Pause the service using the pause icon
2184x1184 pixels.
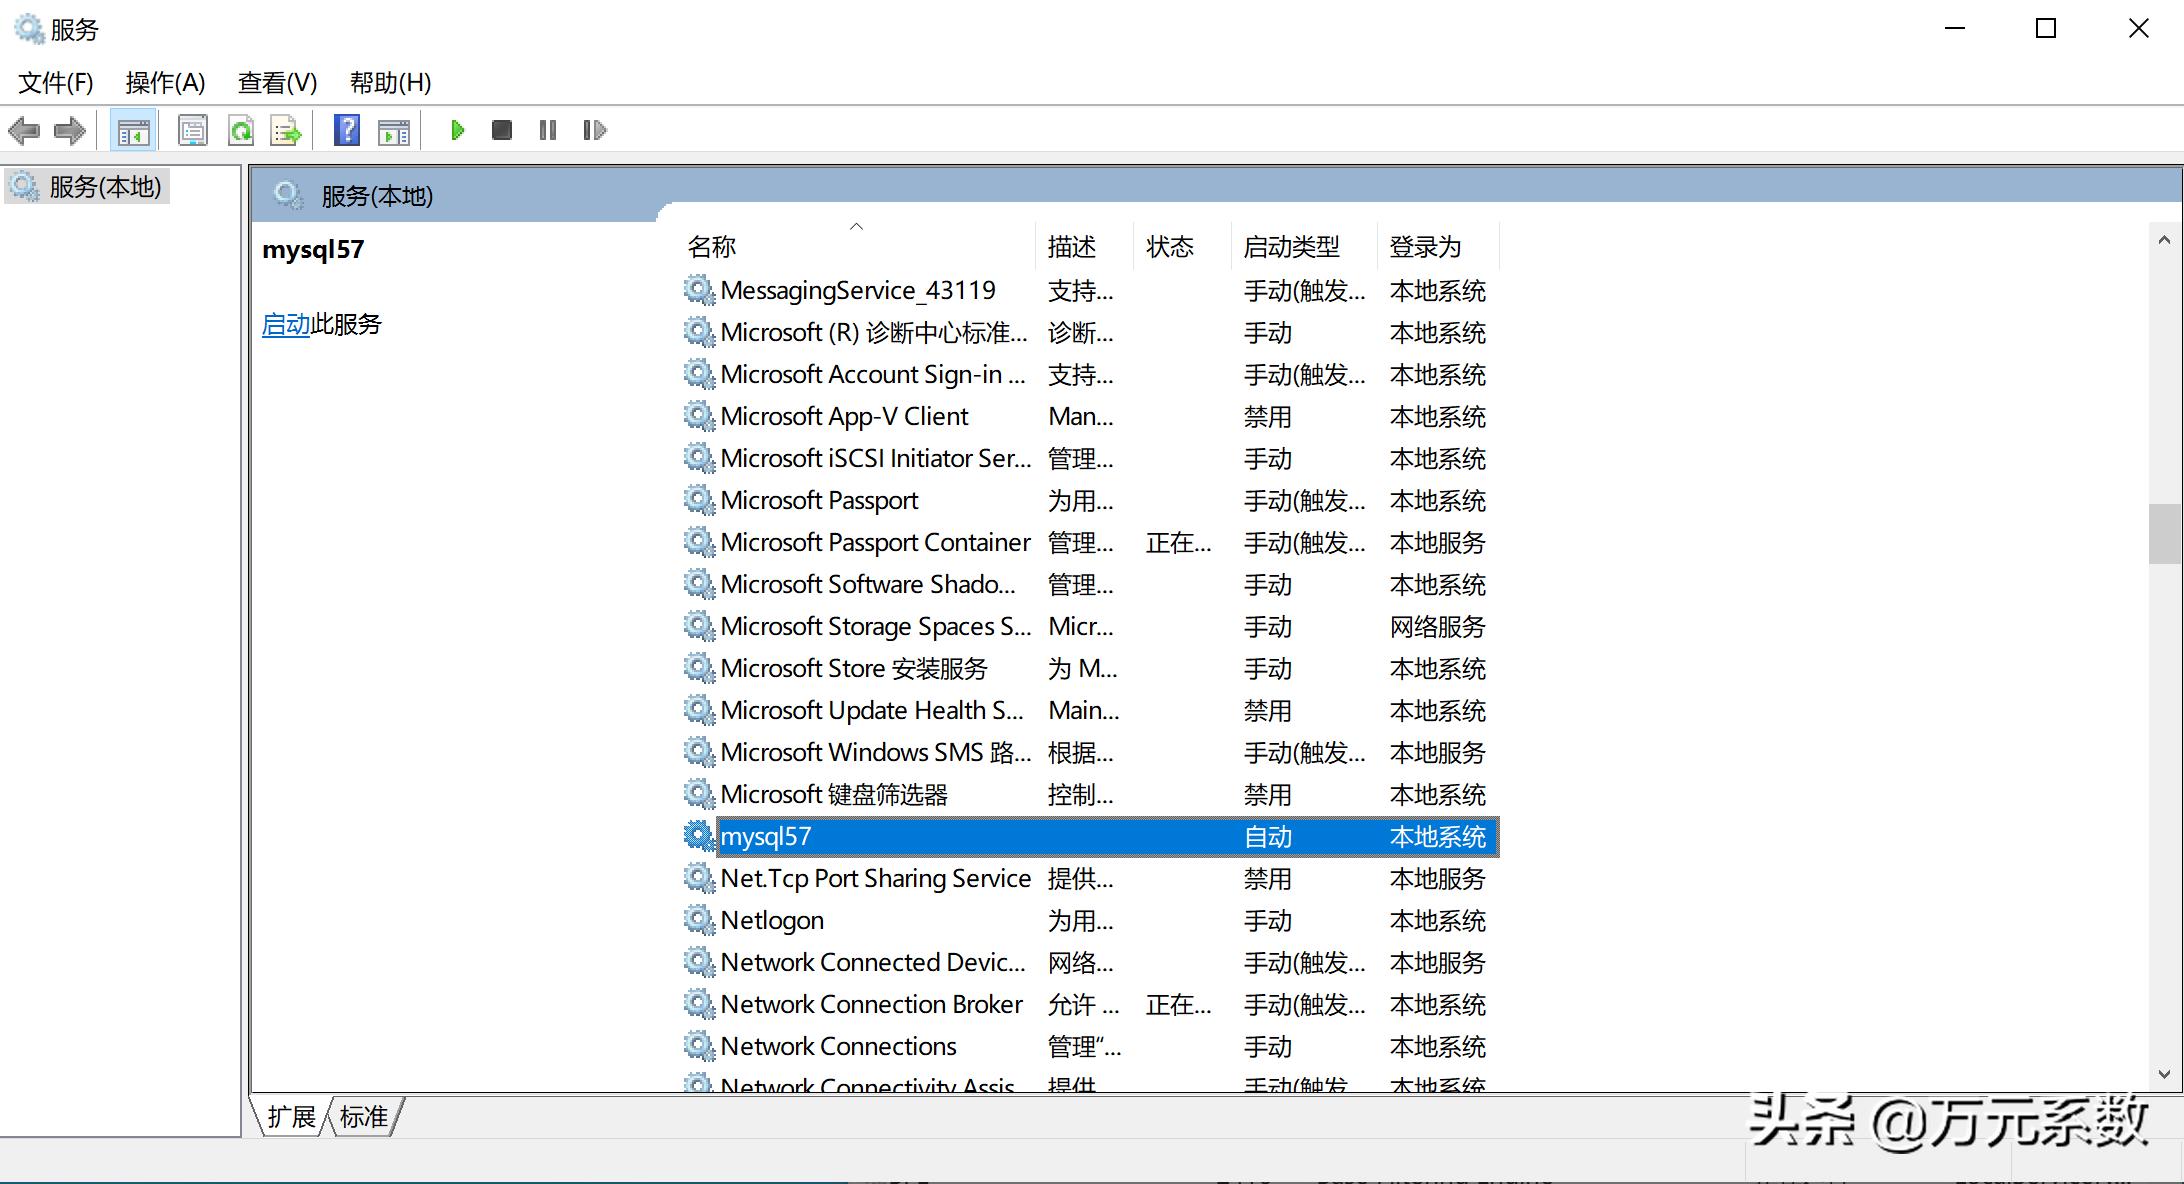click(547, 130)
